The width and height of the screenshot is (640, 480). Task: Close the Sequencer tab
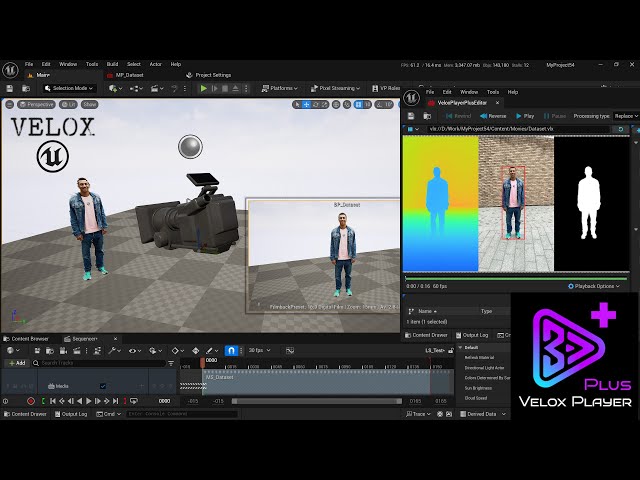click(115, 339)
